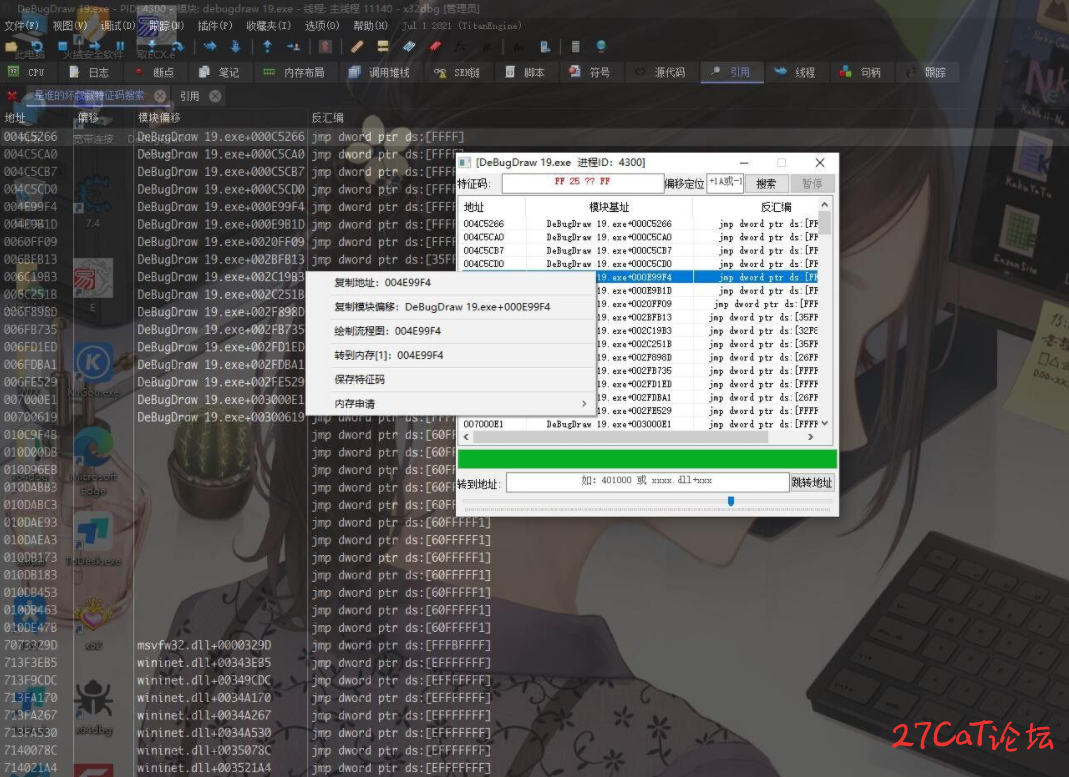Open the 调试(D) menu

coord(118,26)
